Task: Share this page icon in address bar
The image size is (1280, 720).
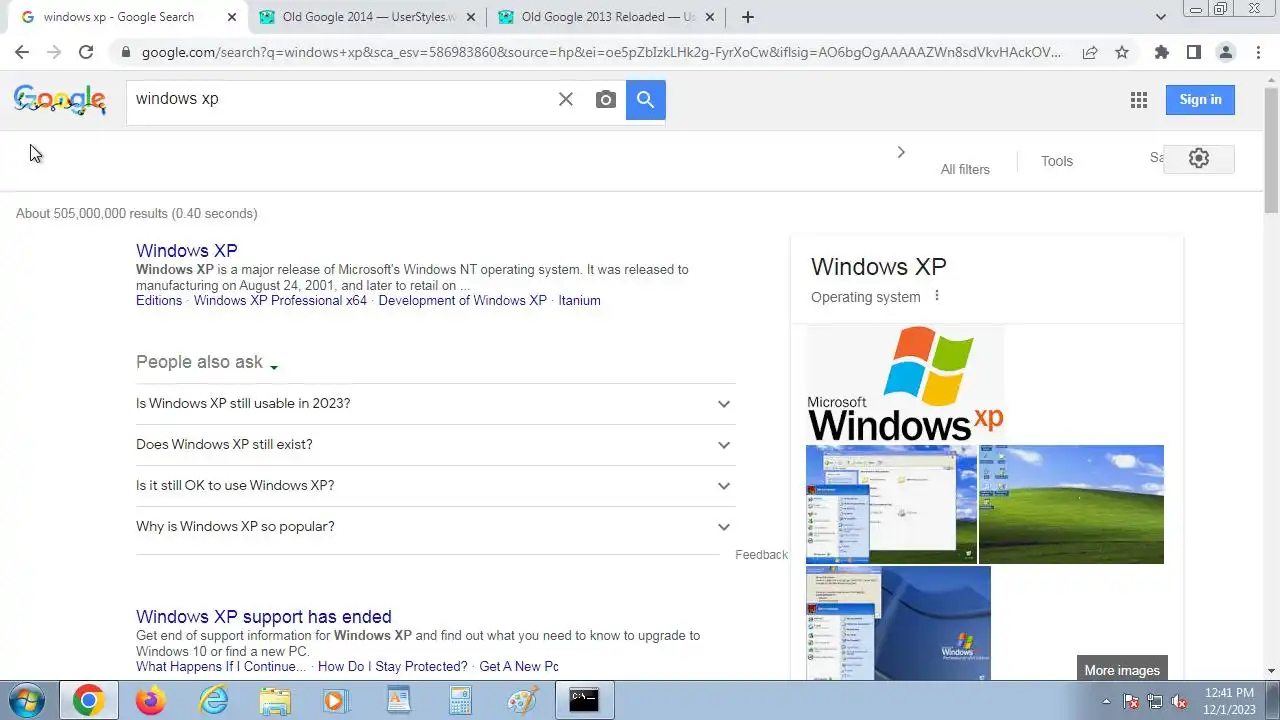Action: pos(1090,52)
